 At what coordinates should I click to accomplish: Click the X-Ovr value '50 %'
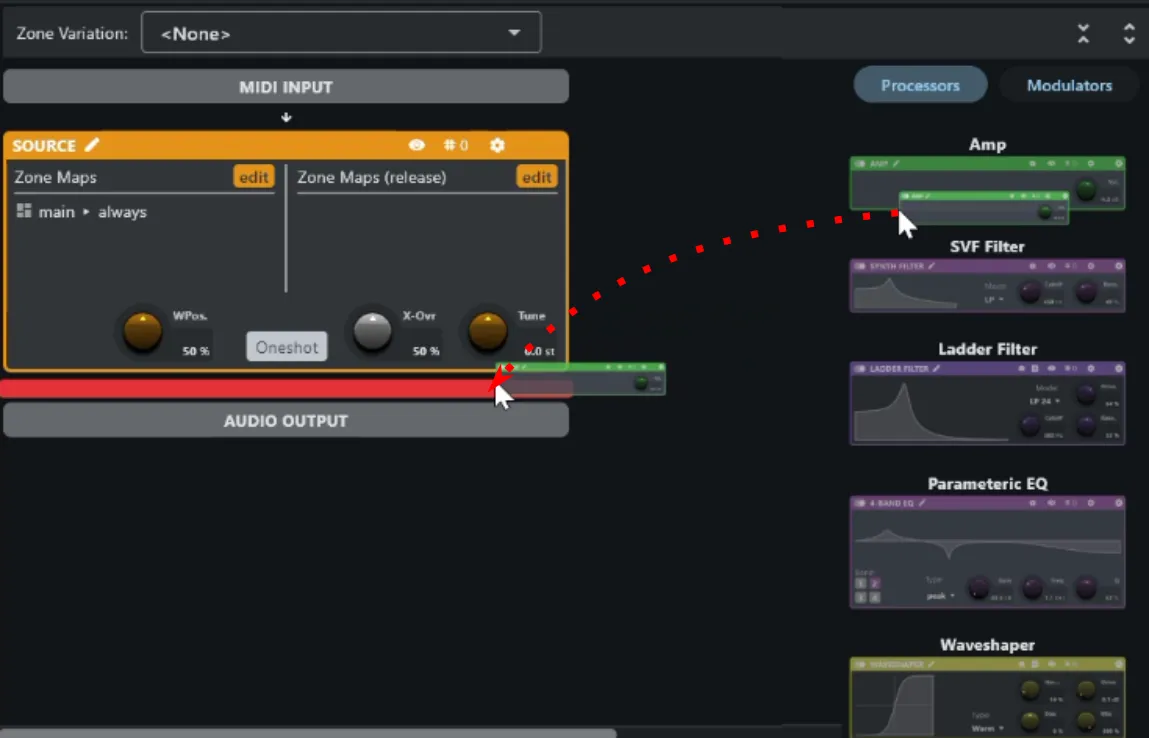pos(426,351)
